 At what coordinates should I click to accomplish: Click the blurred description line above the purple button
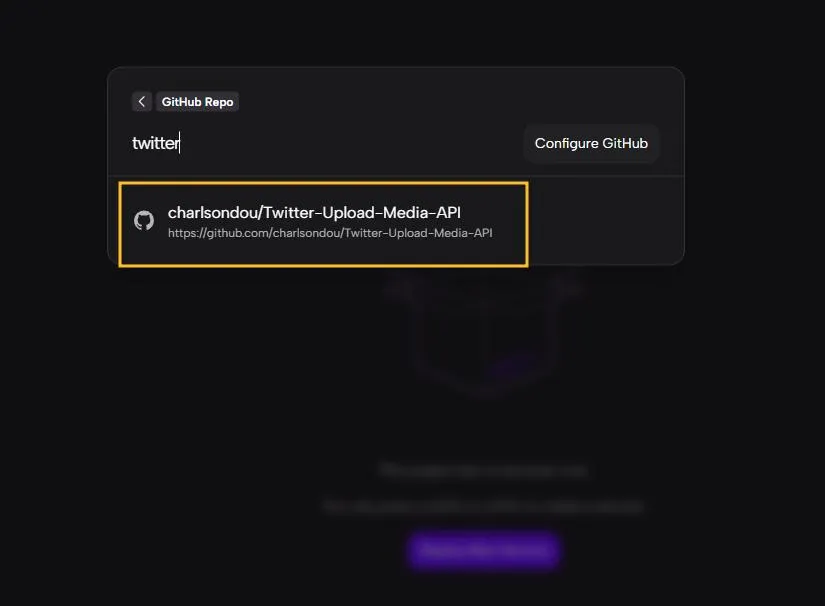(483, 507)
